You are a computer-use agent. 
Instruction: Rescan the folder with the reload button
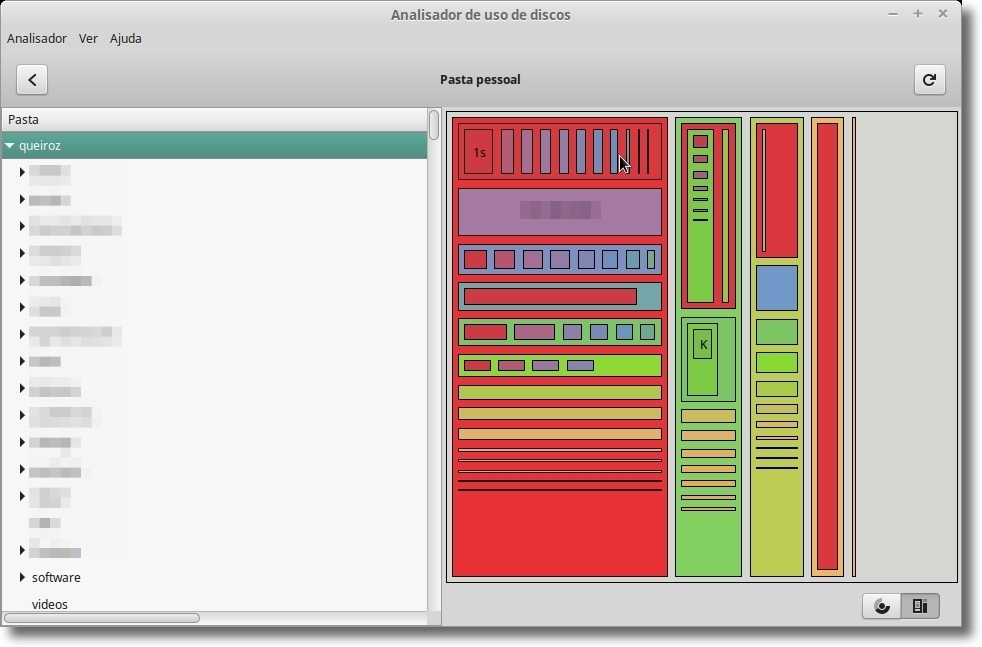[x=929, y=80]
